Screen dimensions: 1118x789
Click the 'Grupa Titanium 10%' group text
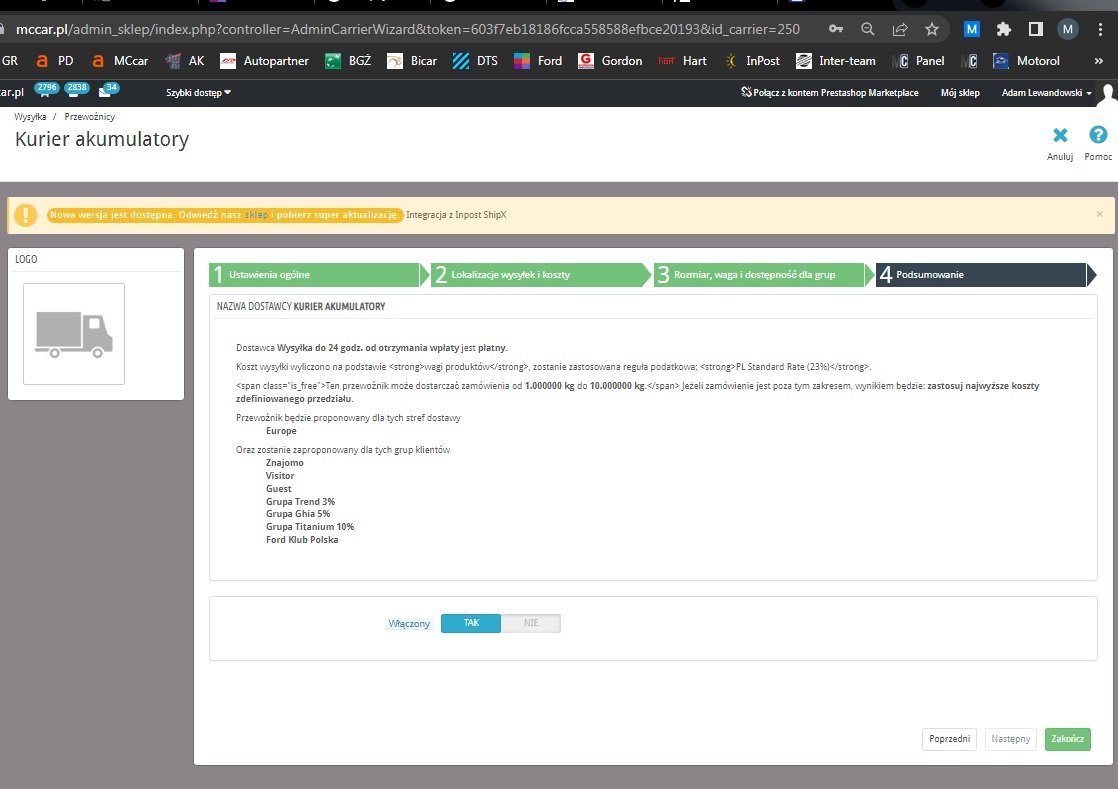310,527
